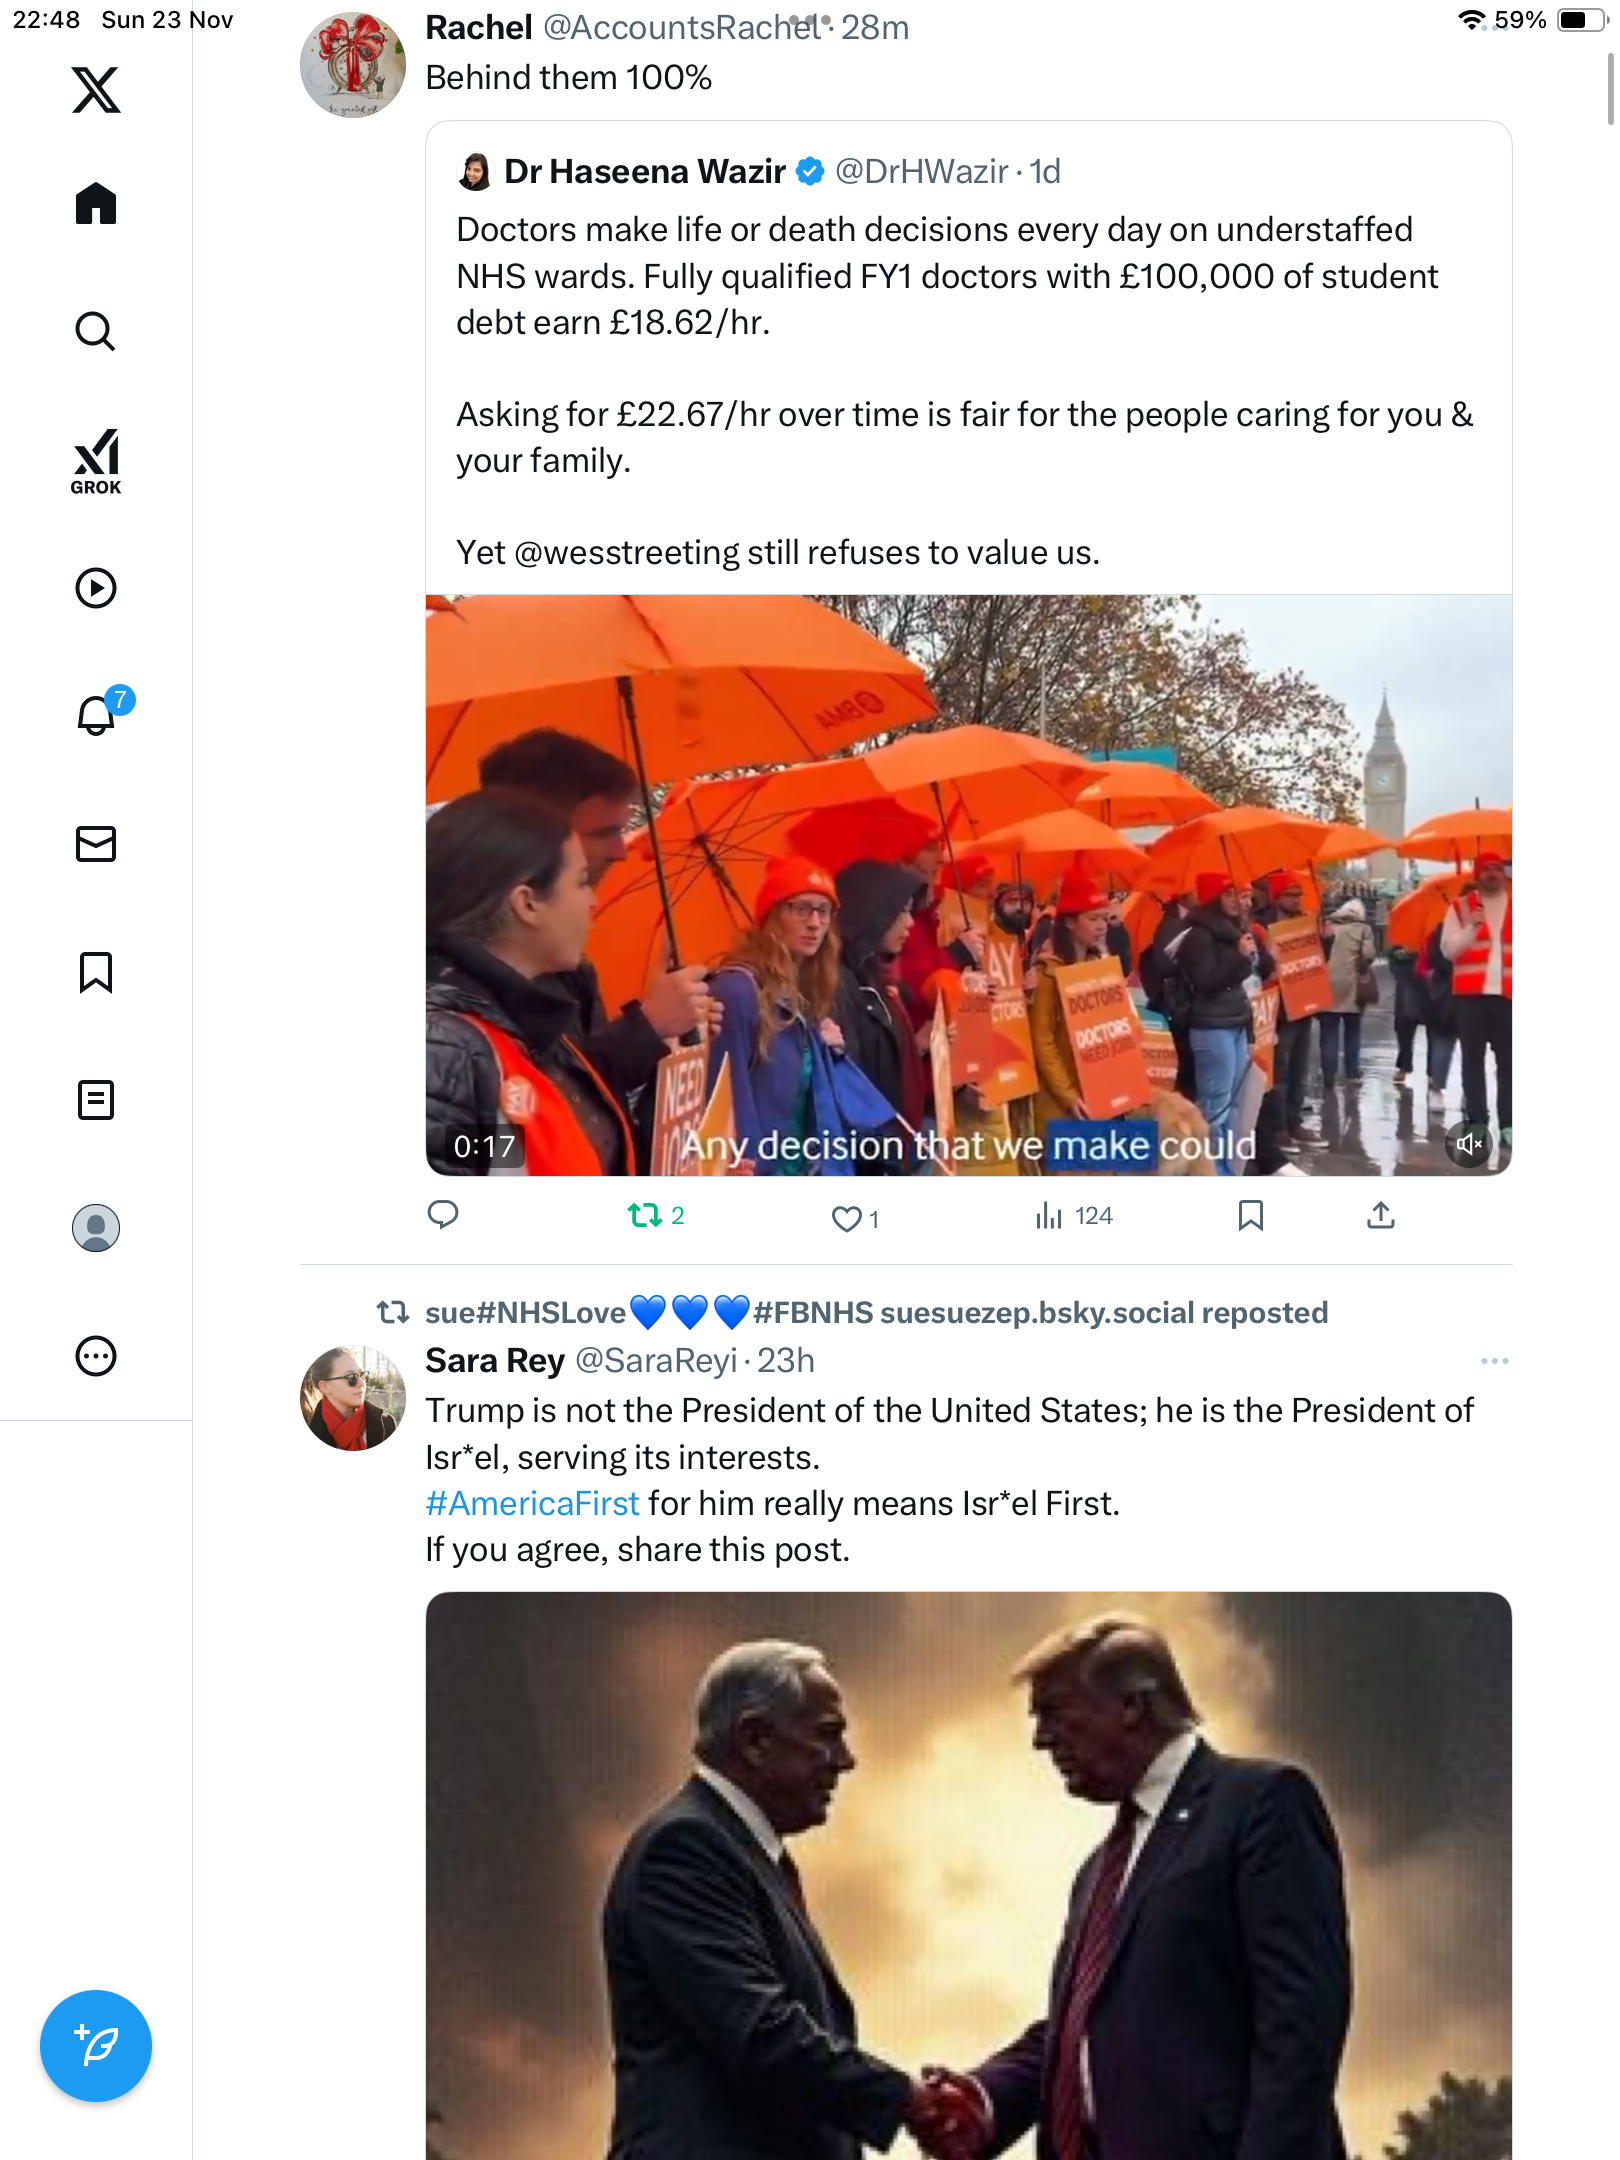1620x2160 pixels.
Task: Open Bookmarks in sidebar
Action: [x=96, y=972]
